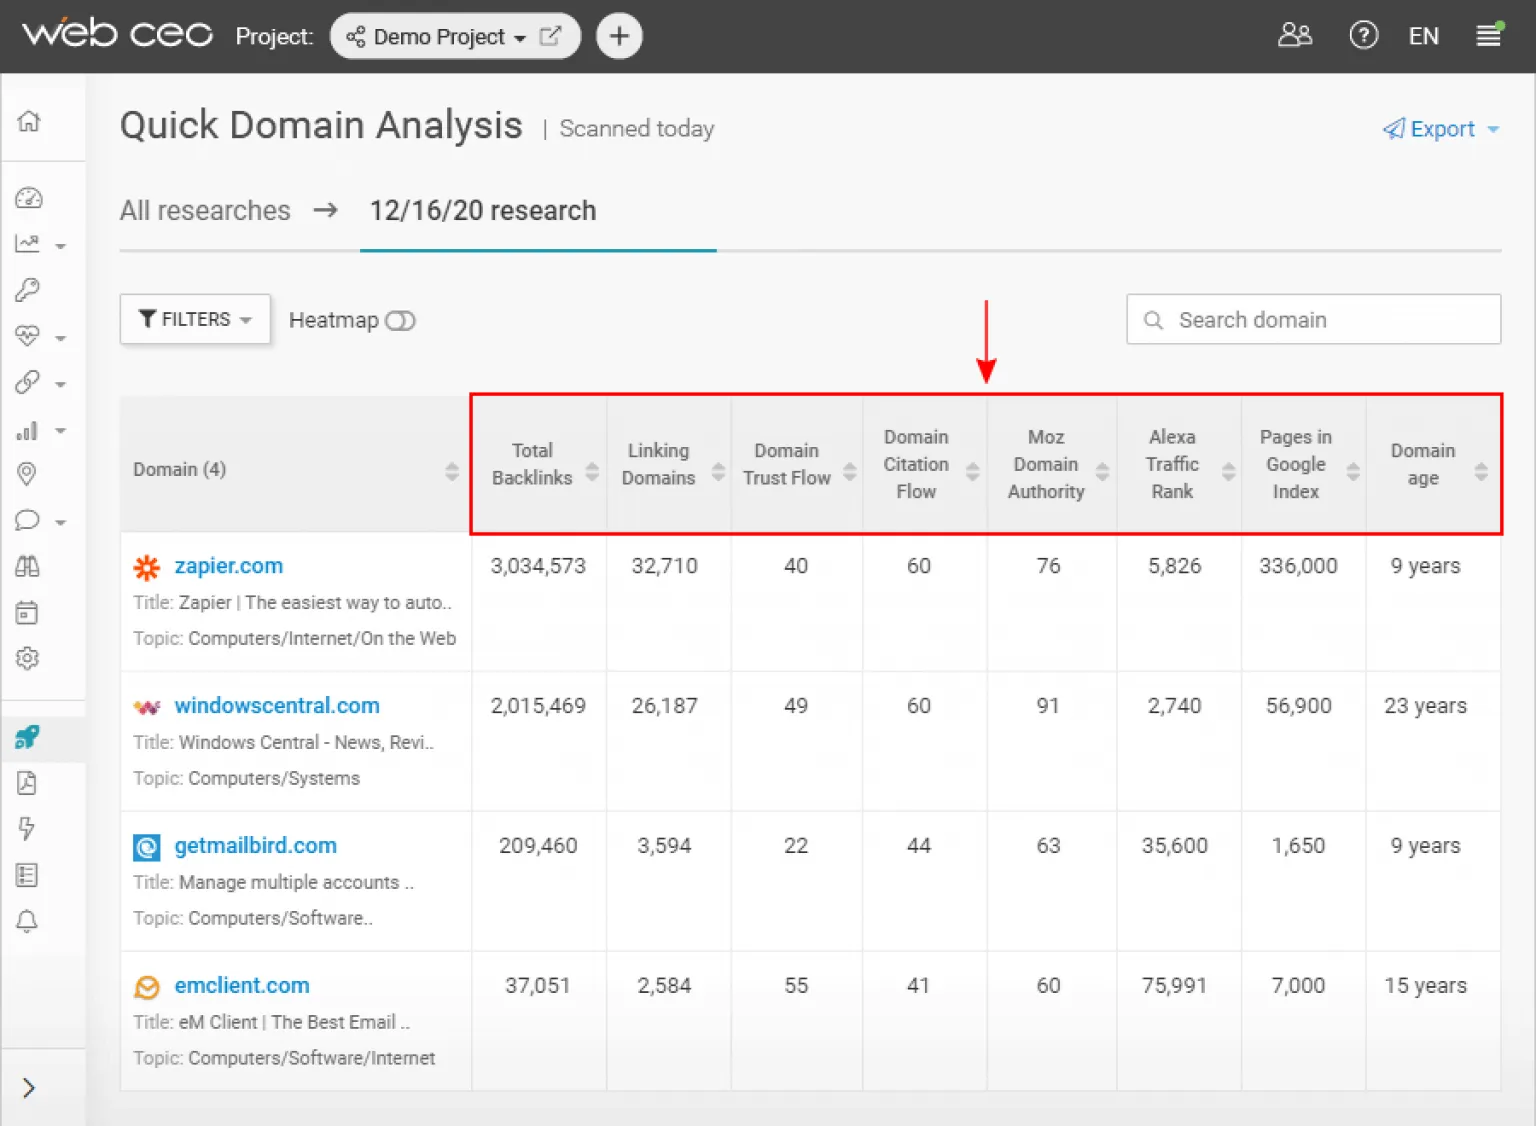The width and height of the screenshot is (1536, 1126).
Task: Click the getmailbird.com favicon
Action: tap(147, 848)
